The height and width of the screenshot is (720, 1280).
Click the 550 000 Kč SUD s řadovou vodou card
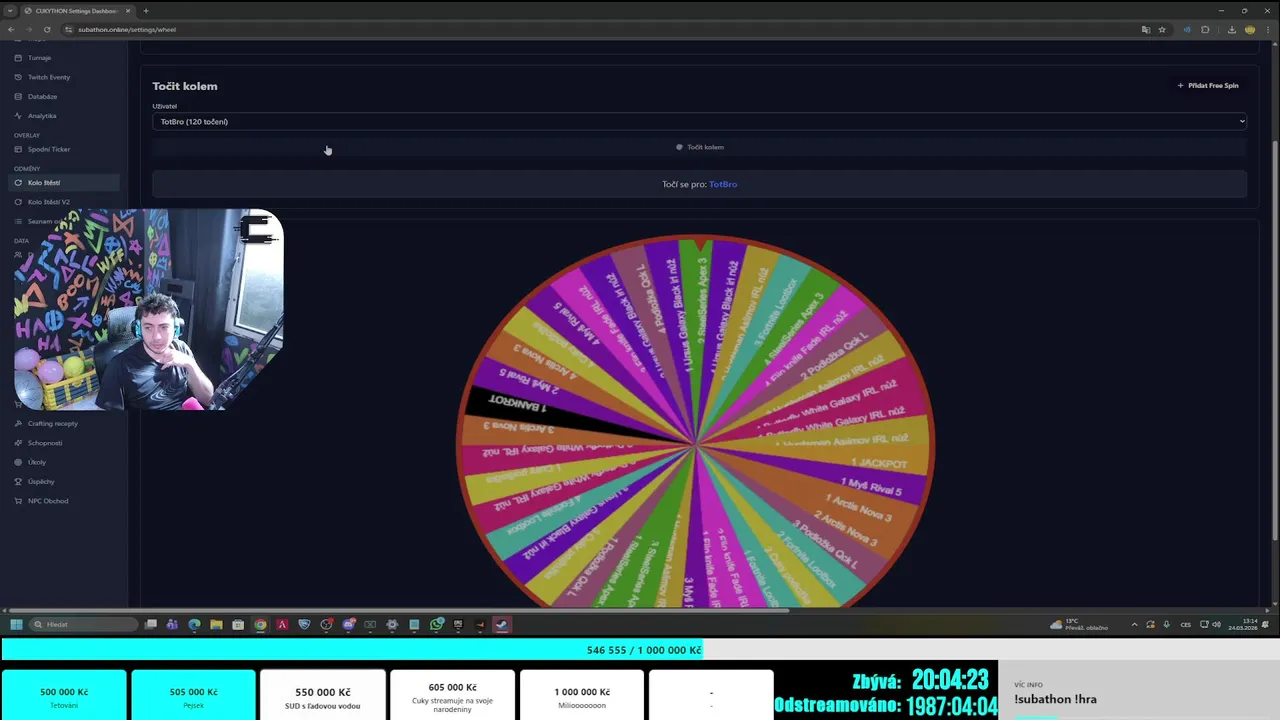click(x=322, y=696)
